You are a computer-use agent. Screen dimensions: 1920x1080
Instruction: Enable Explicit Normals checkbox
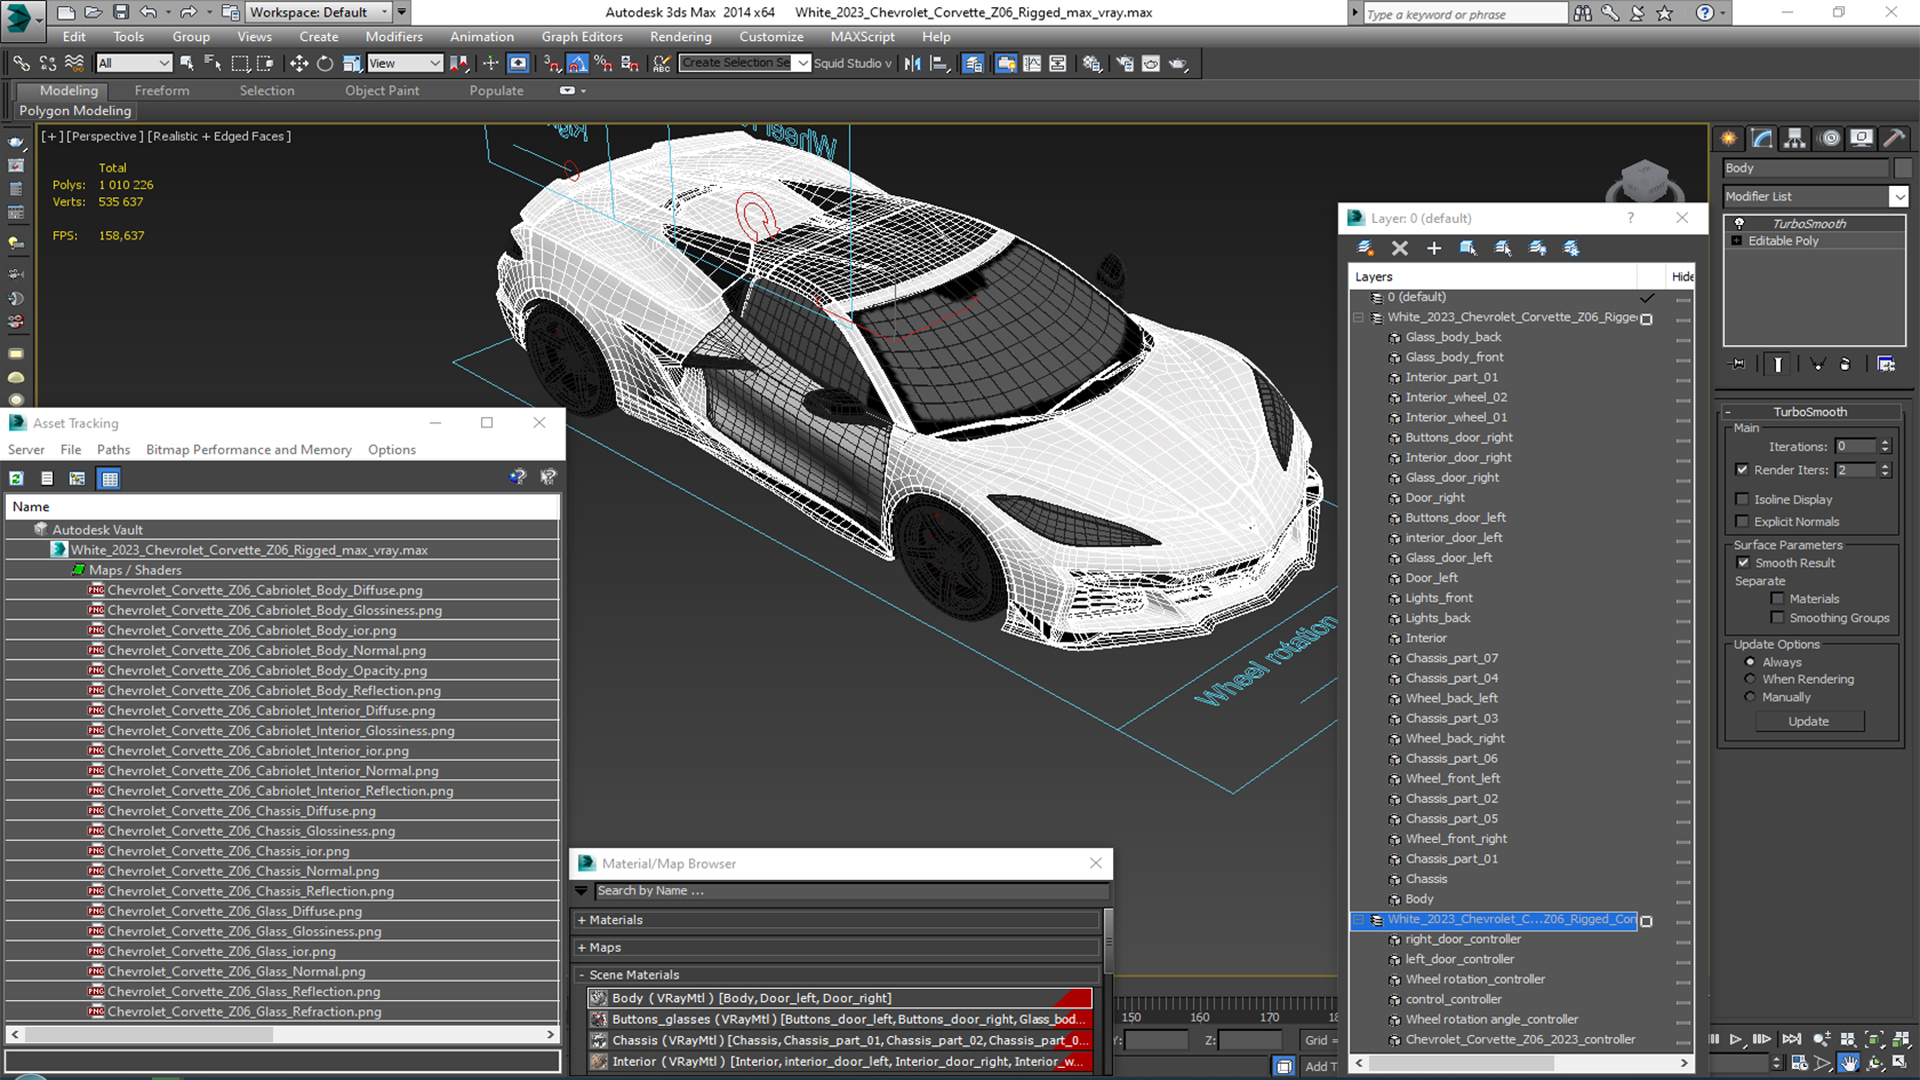[x=1742, y=521]
